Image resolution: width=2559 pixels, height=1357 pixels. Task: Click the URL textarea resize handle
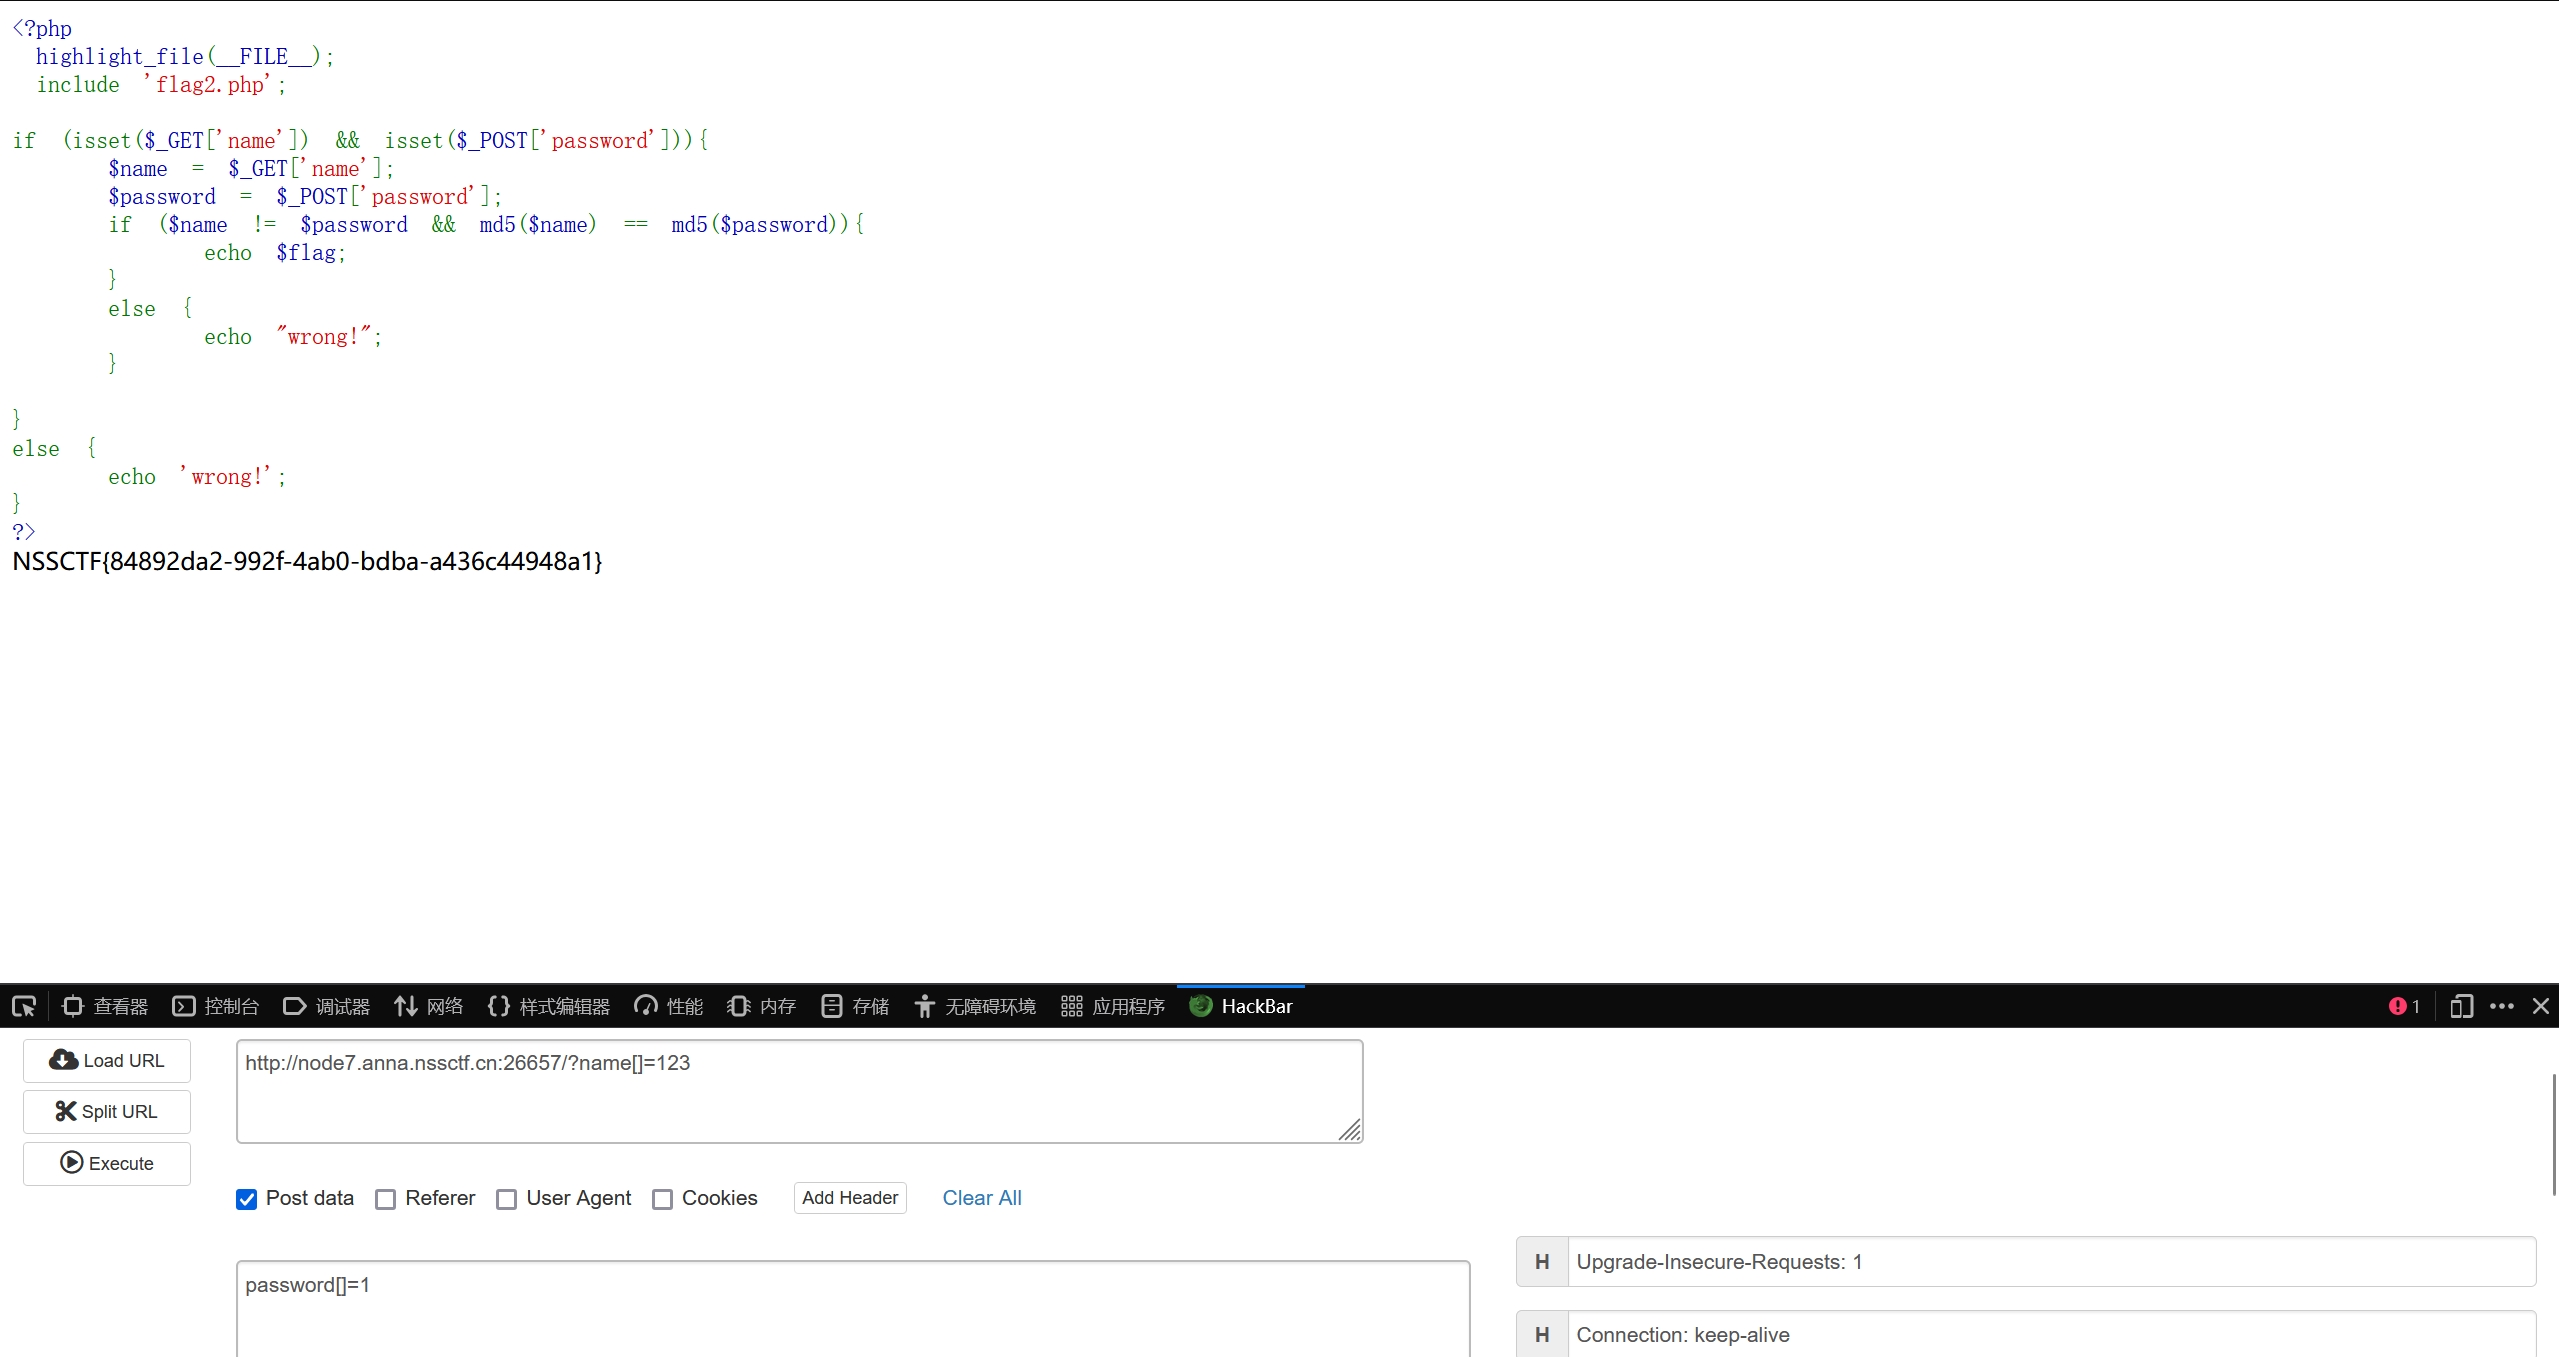coord(1350,1130)
